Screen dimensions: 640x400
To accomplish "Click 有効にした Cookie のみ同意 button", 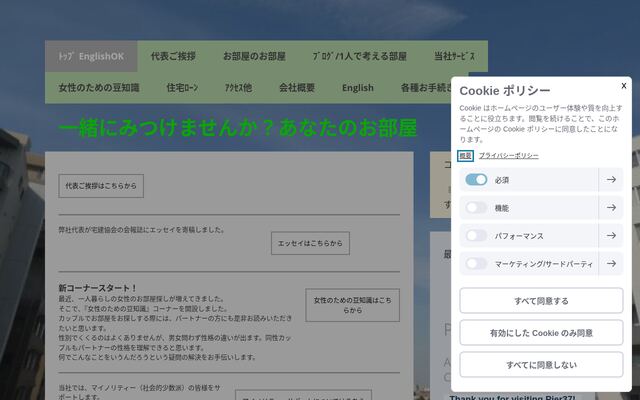I will 541,333.
